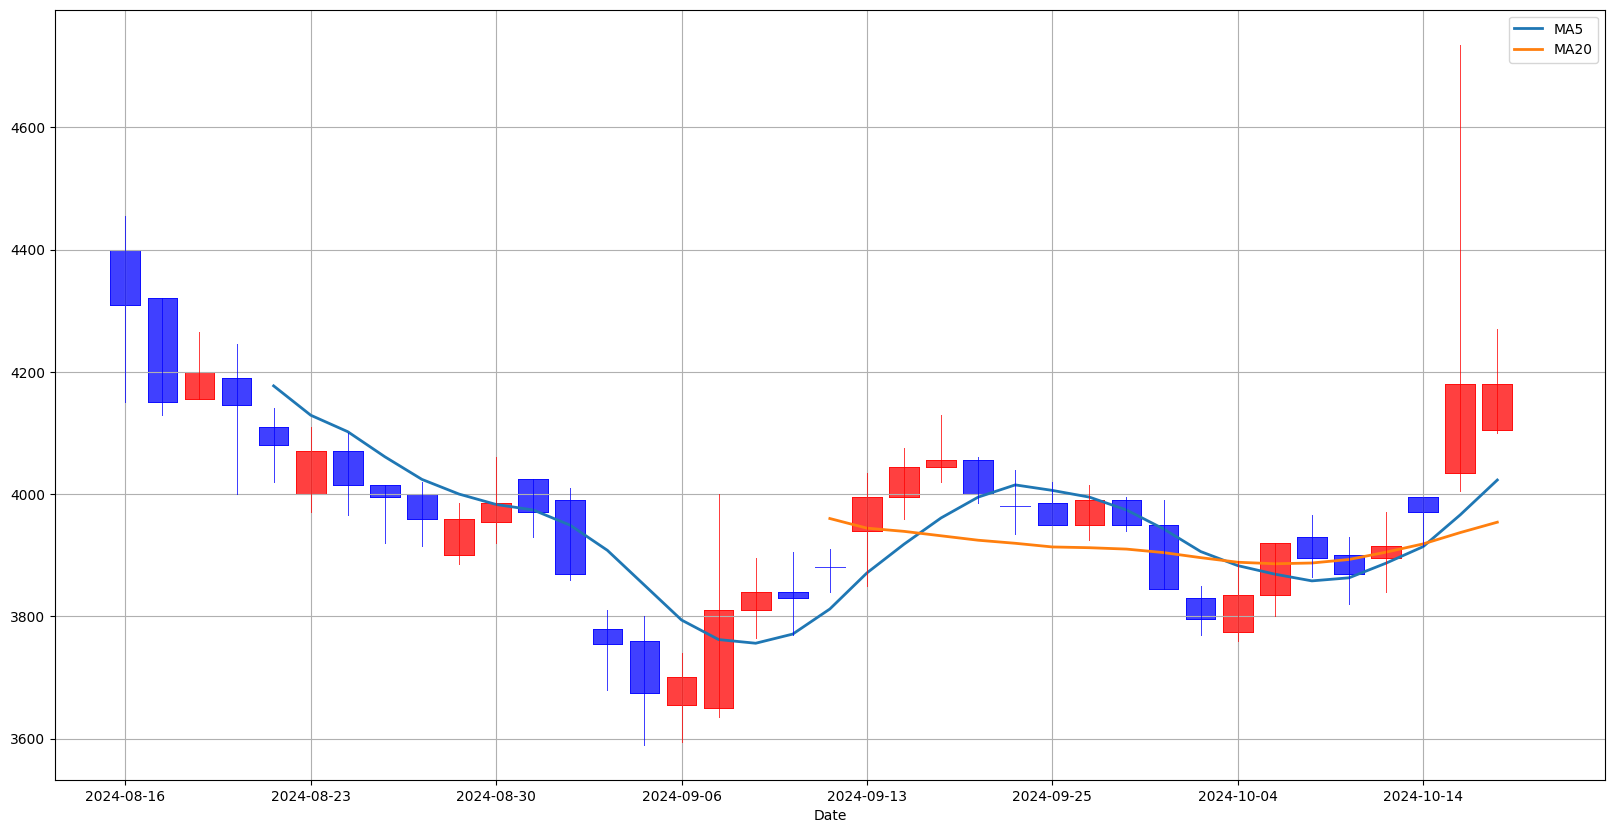1614x833 pixels.
Task: Click the 4200 y-axis label
Action: tap(28, 372)
